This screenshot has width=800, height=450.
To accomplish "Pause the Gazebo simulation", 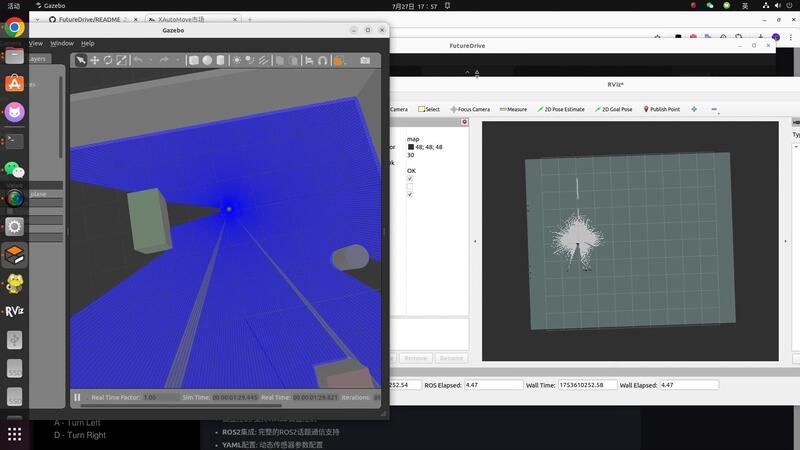I will pyautogui.click(x=78, y=397).
